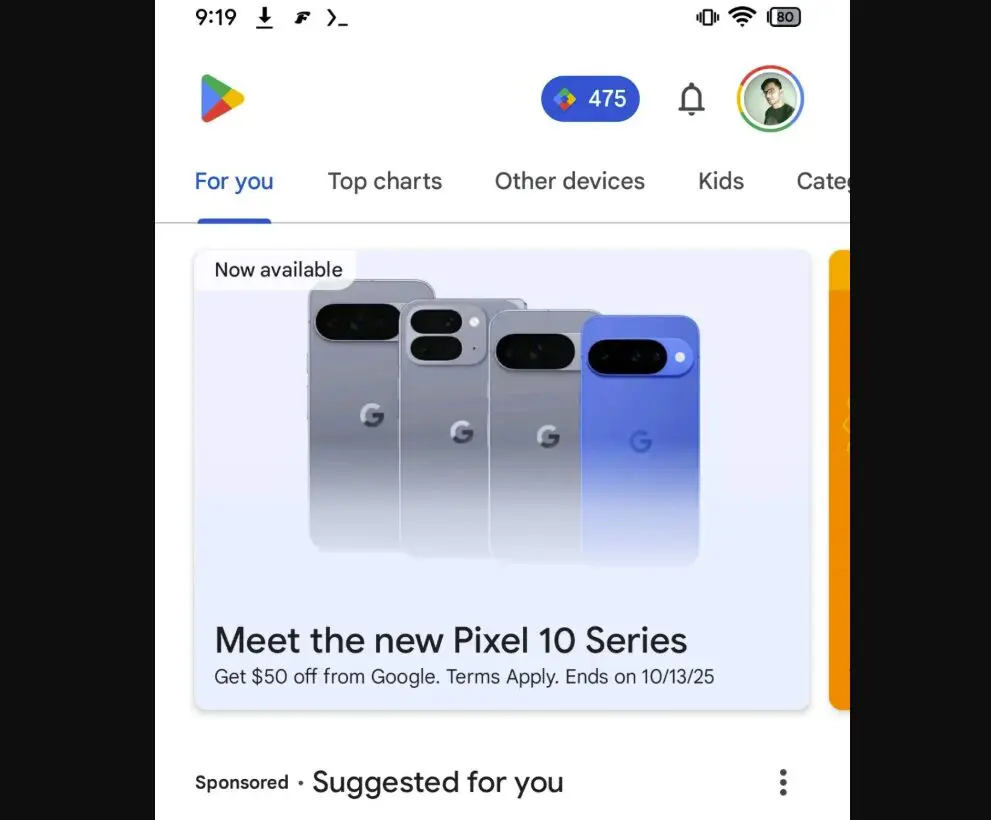Open the Pixel 10 Series promo card

point(502,480)
